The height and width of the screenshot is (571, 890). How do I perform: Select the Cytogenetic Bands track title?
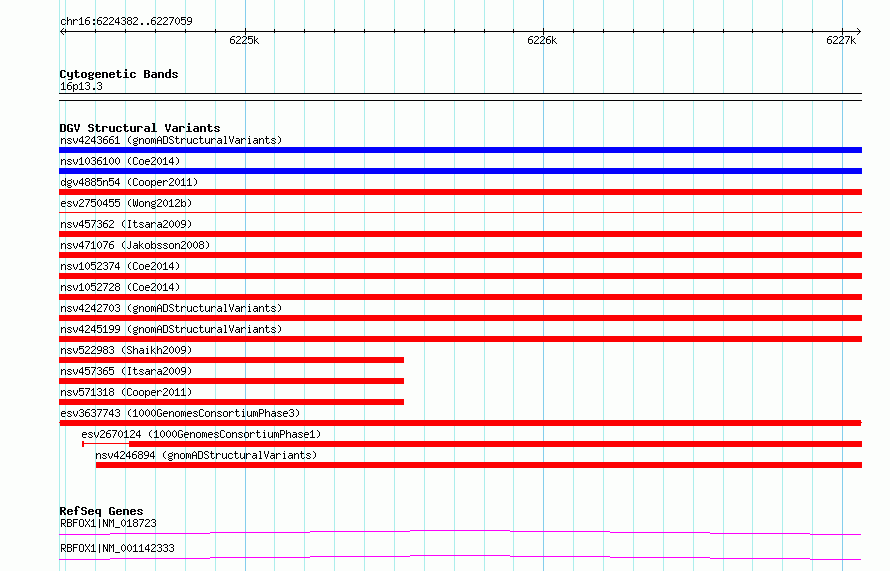(119, 74)
